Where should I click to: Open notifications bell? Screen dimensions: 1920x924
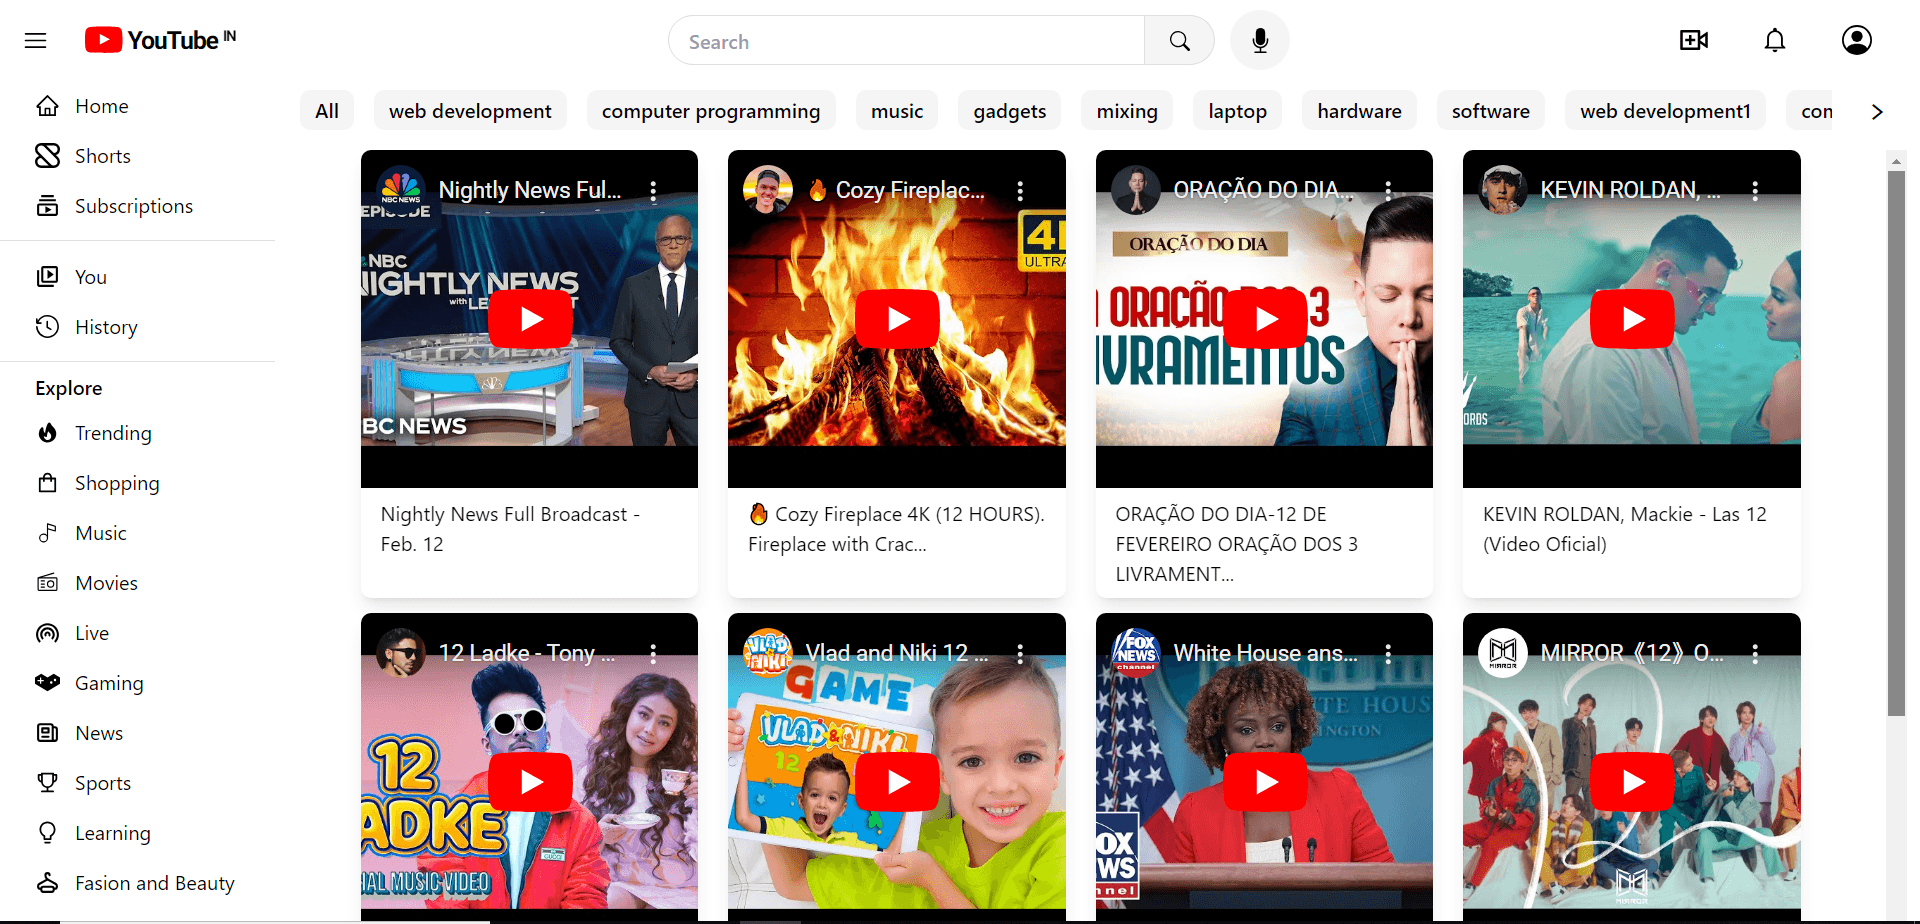coord(1774,40)
